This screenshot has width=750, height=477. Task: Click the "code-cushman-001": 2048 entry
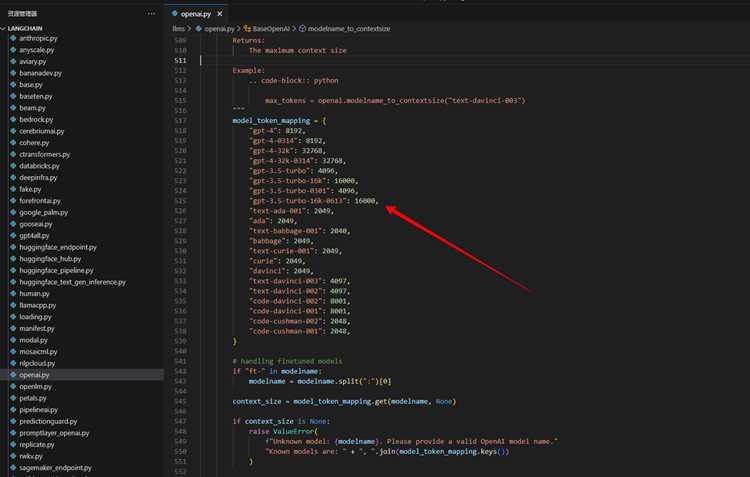click(299, 331)
